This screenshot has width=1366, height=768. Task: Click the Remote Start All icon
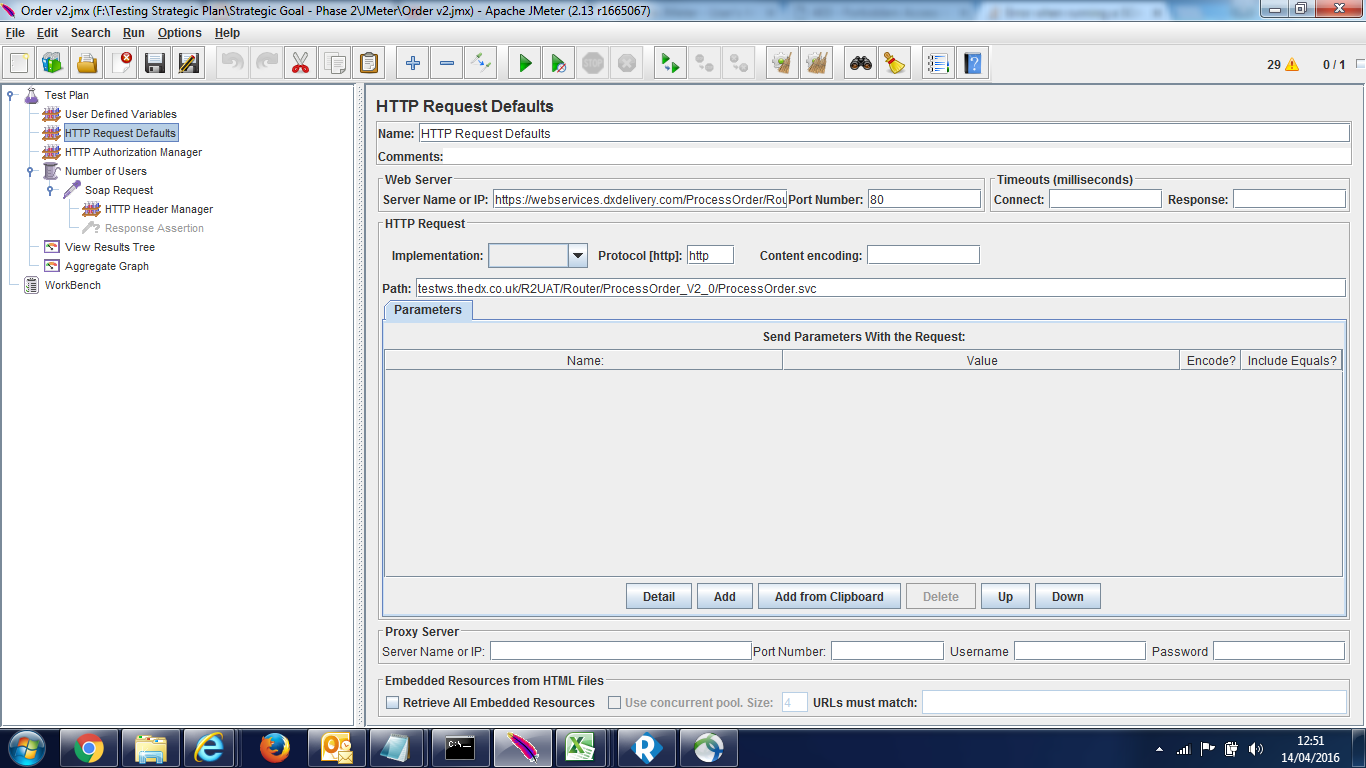click(x=671, y=64)
